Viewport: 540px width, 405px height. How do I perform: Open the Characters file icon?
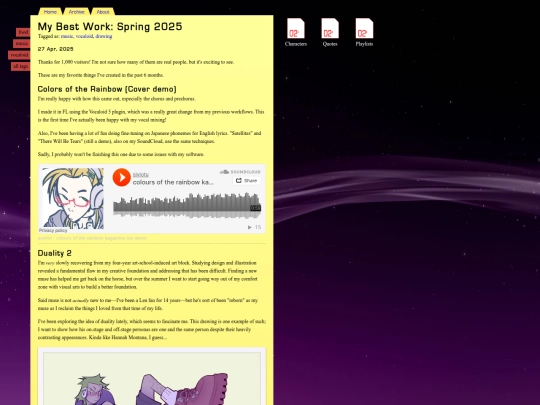click(296, 32)
